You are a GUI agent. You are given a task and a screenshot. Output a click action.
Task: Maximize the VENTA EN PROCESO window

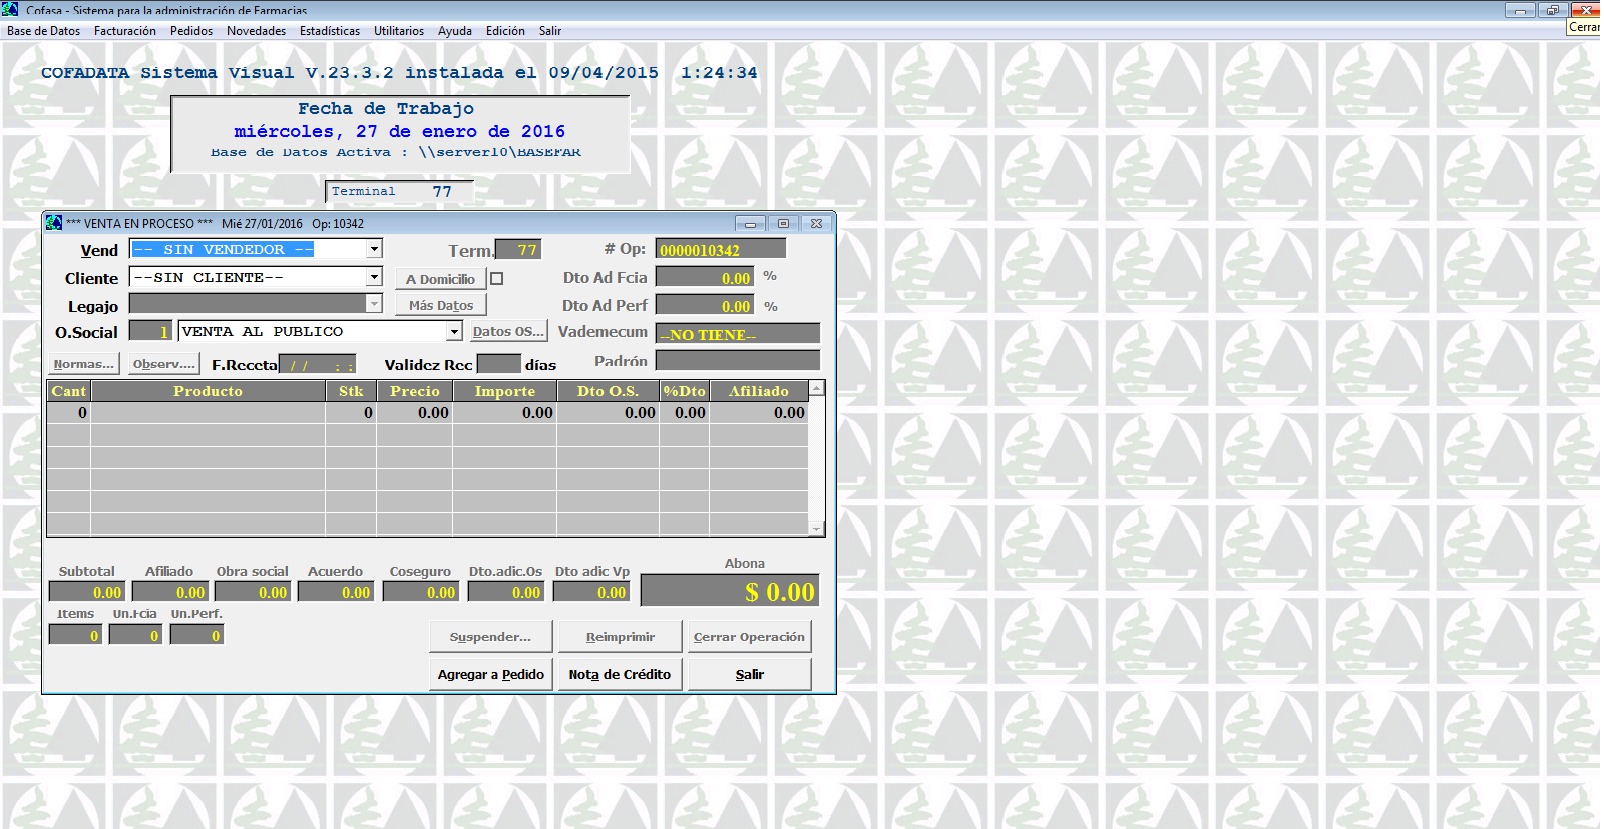point(783,223)
